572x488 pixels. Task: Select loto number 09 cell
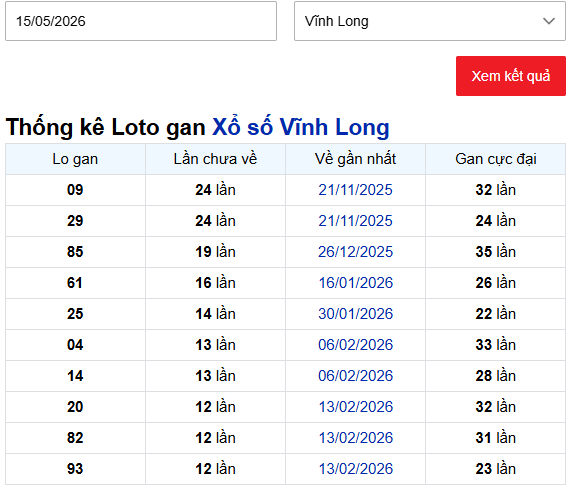[75, 190]
